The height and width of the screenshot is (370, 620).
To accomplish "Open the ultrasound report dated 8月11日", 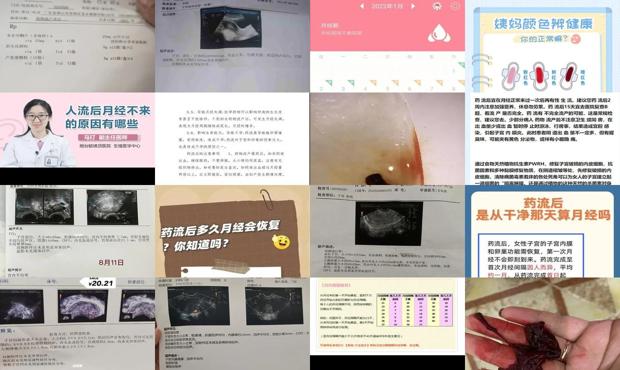I will 78,232.
